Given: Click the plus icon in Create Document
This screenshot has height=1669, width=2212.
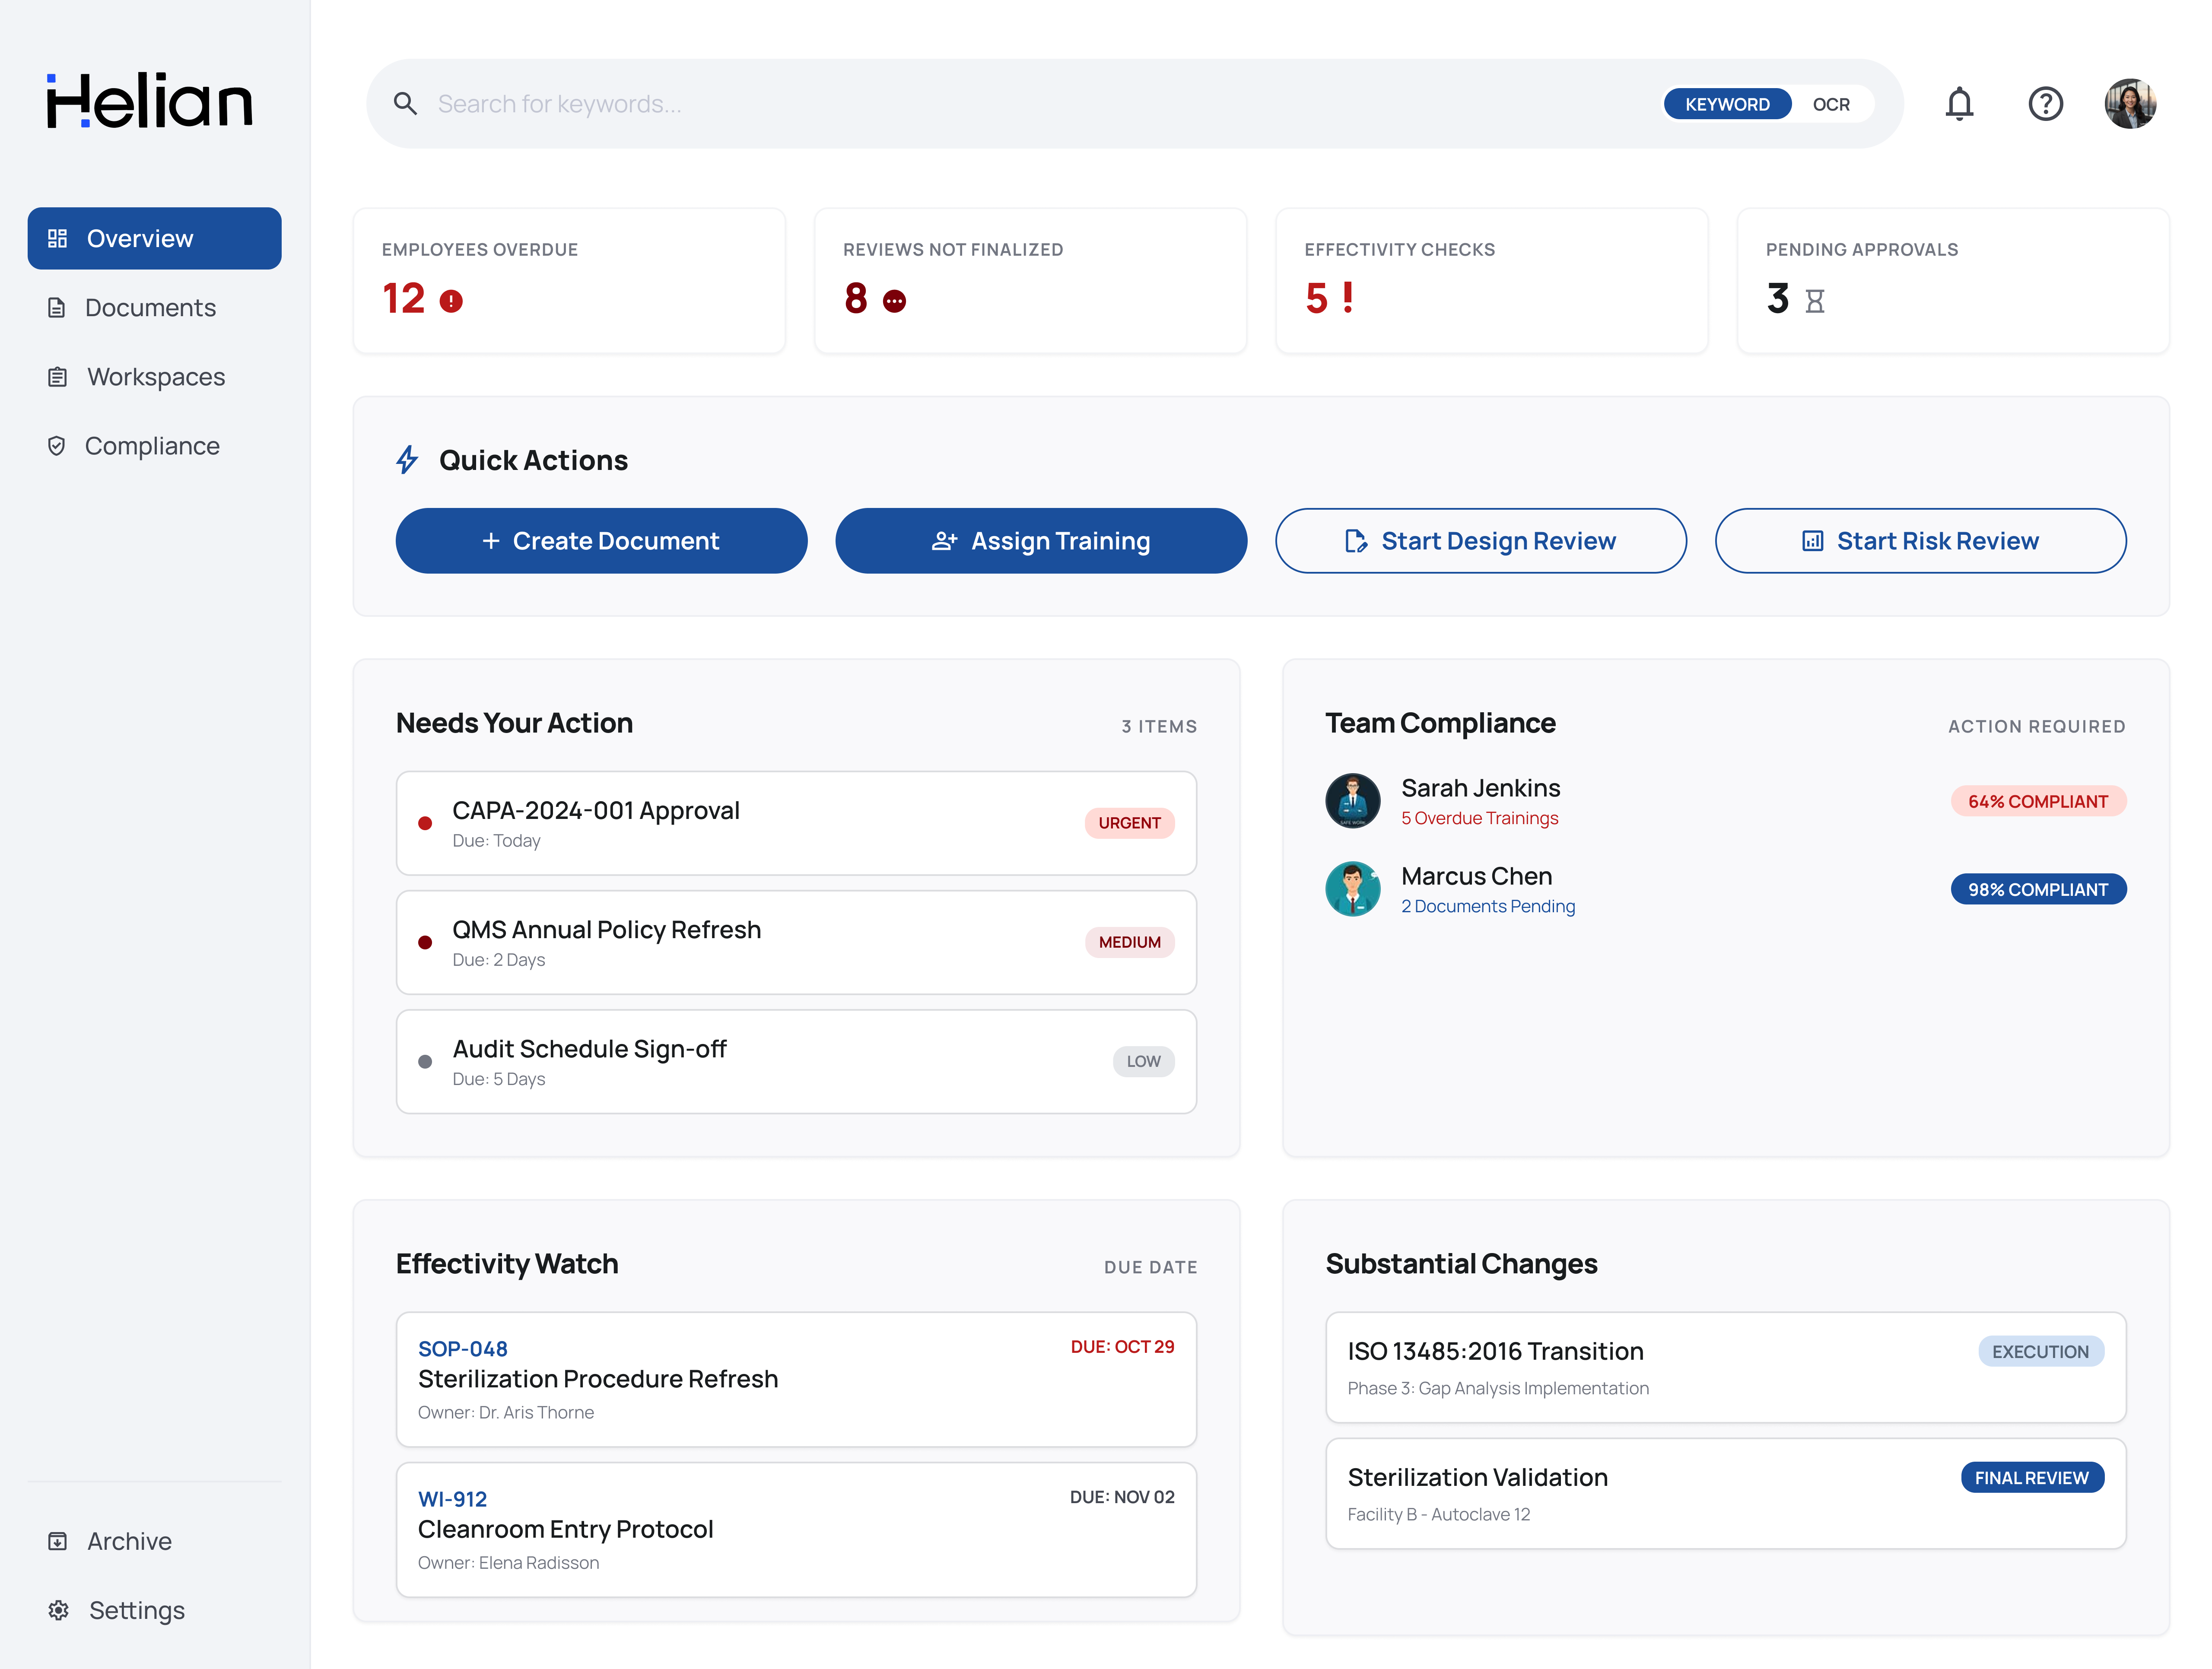Looking at the screenshot, I should pos(491,541).
